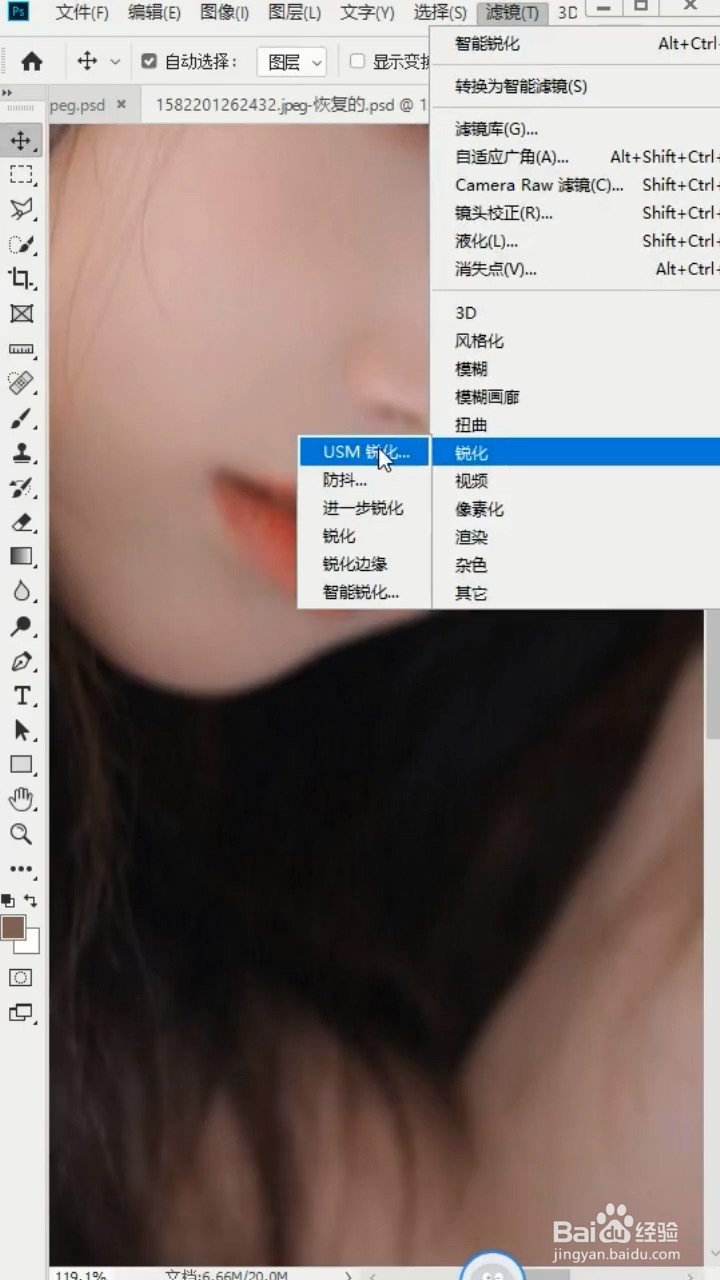Pick the foreground color swatch
This screenshot has height=1280, width=720.
point(13,927)
